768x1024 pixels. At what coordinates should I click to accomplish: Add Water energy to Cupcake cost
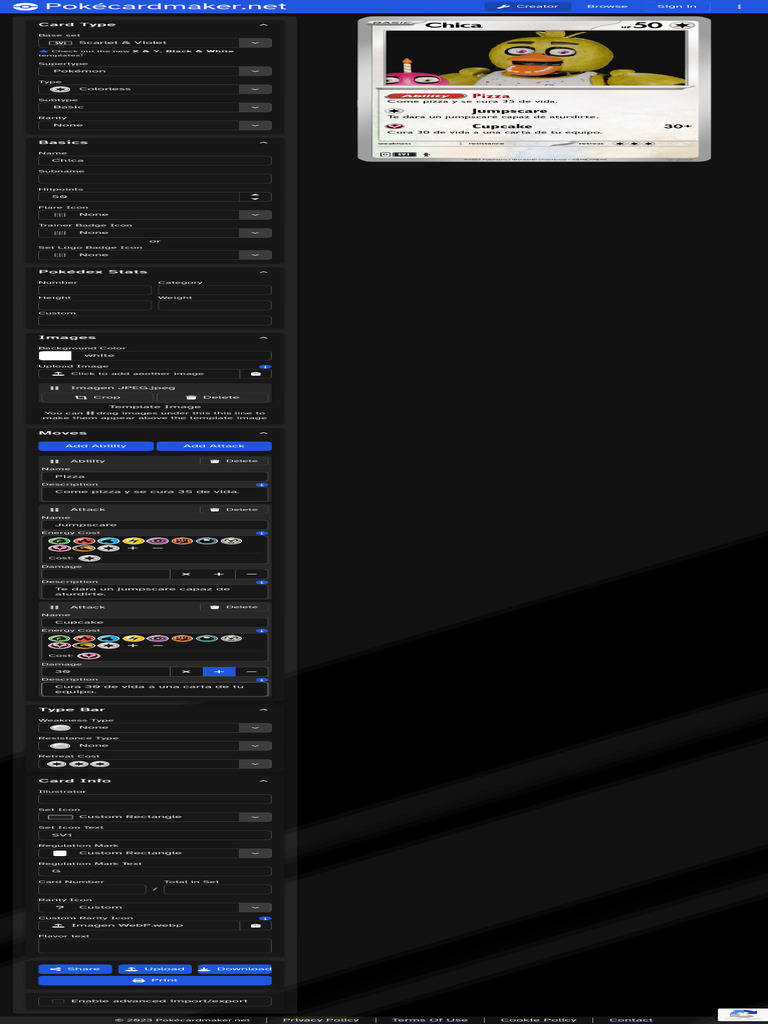pos(108,639)
